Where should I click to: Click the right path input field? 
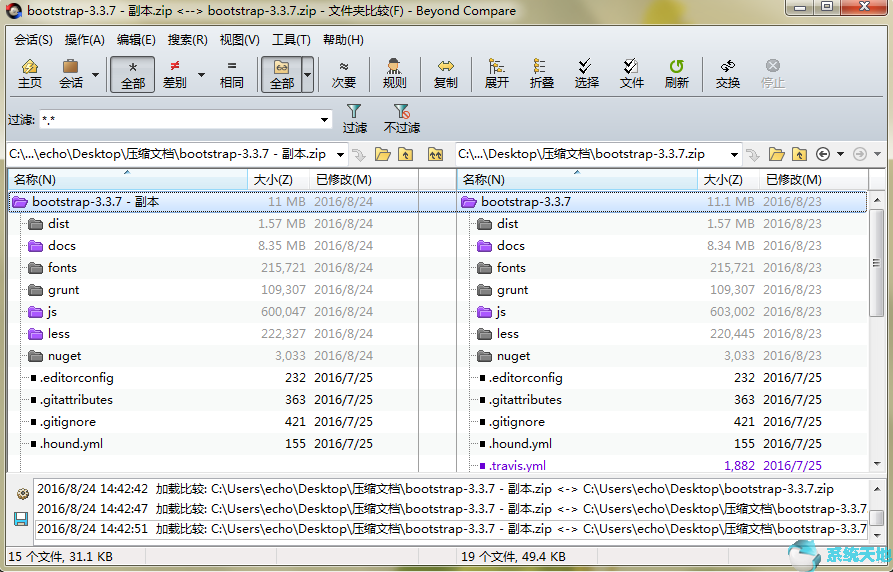[592, 154]
